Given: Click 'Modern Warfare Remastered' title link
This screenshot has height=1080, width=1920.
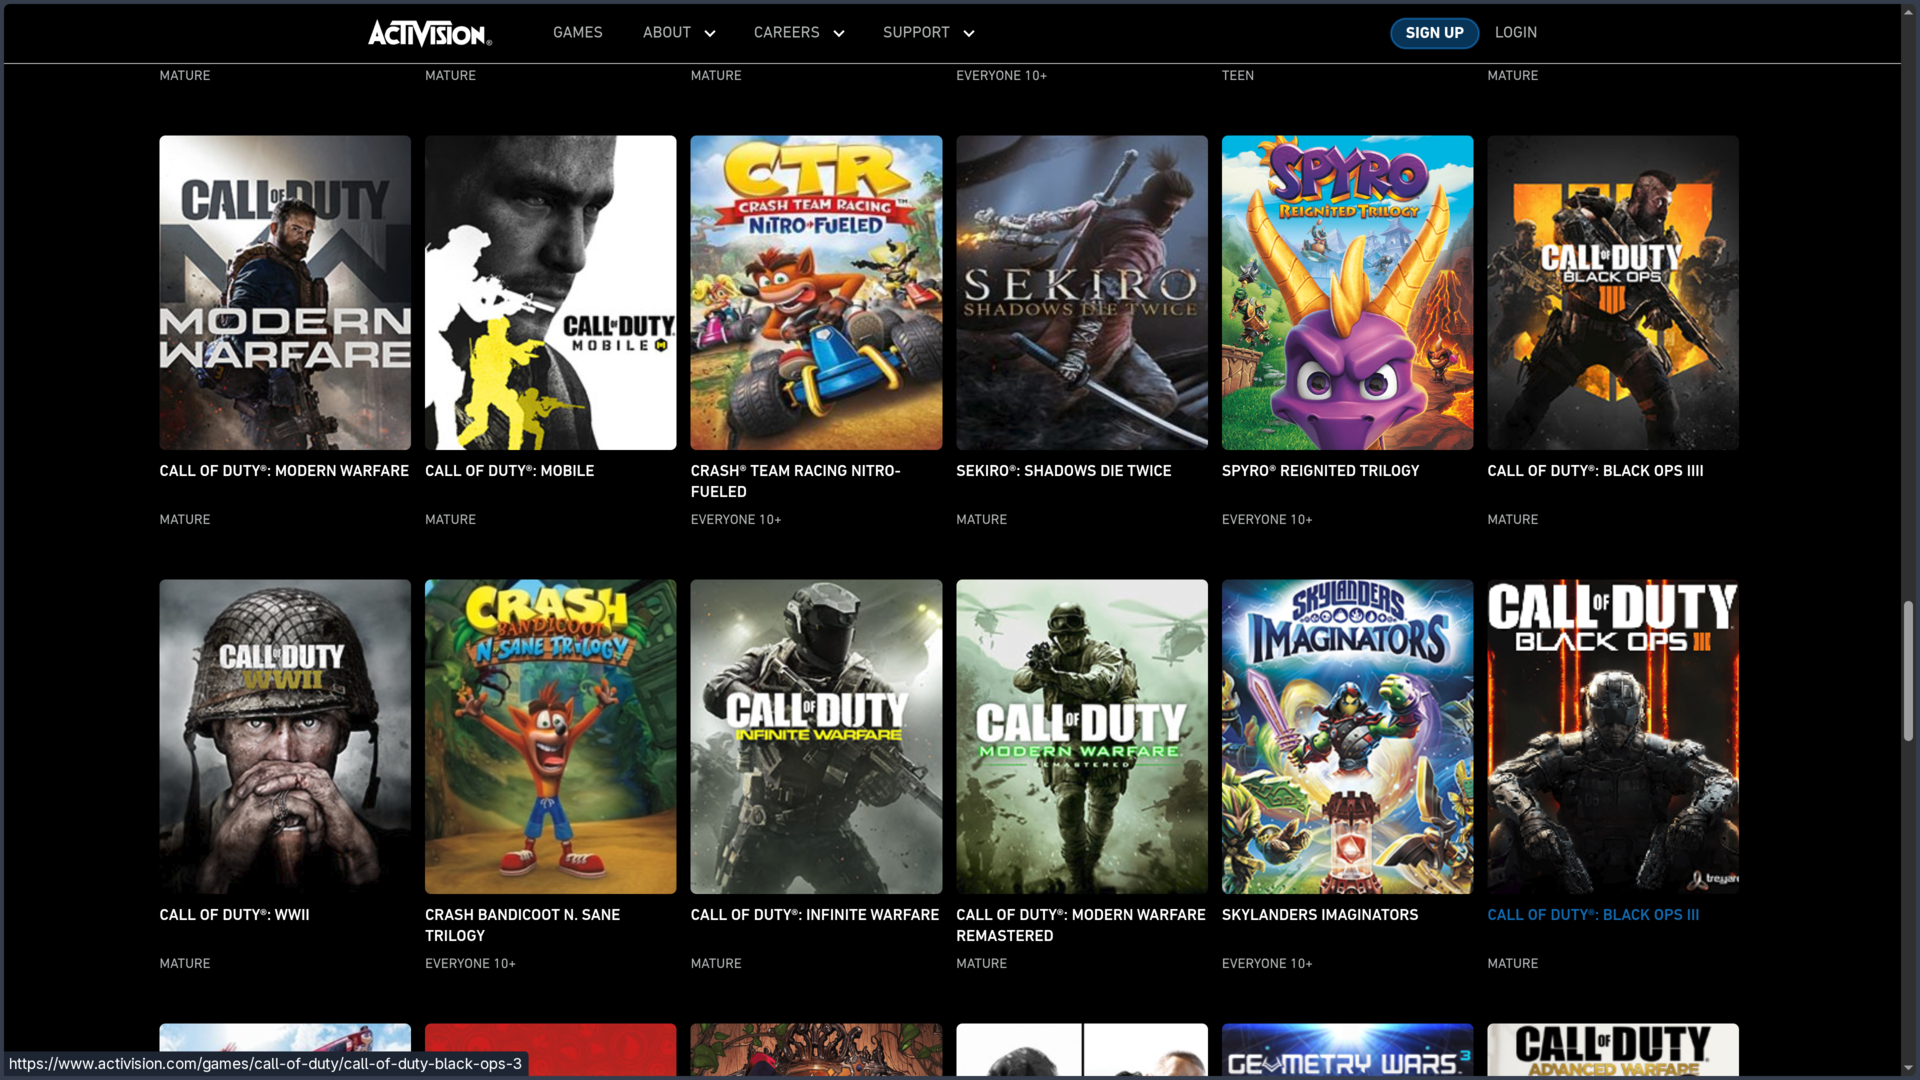Looking at the screenshot, I should point(1081,925).
